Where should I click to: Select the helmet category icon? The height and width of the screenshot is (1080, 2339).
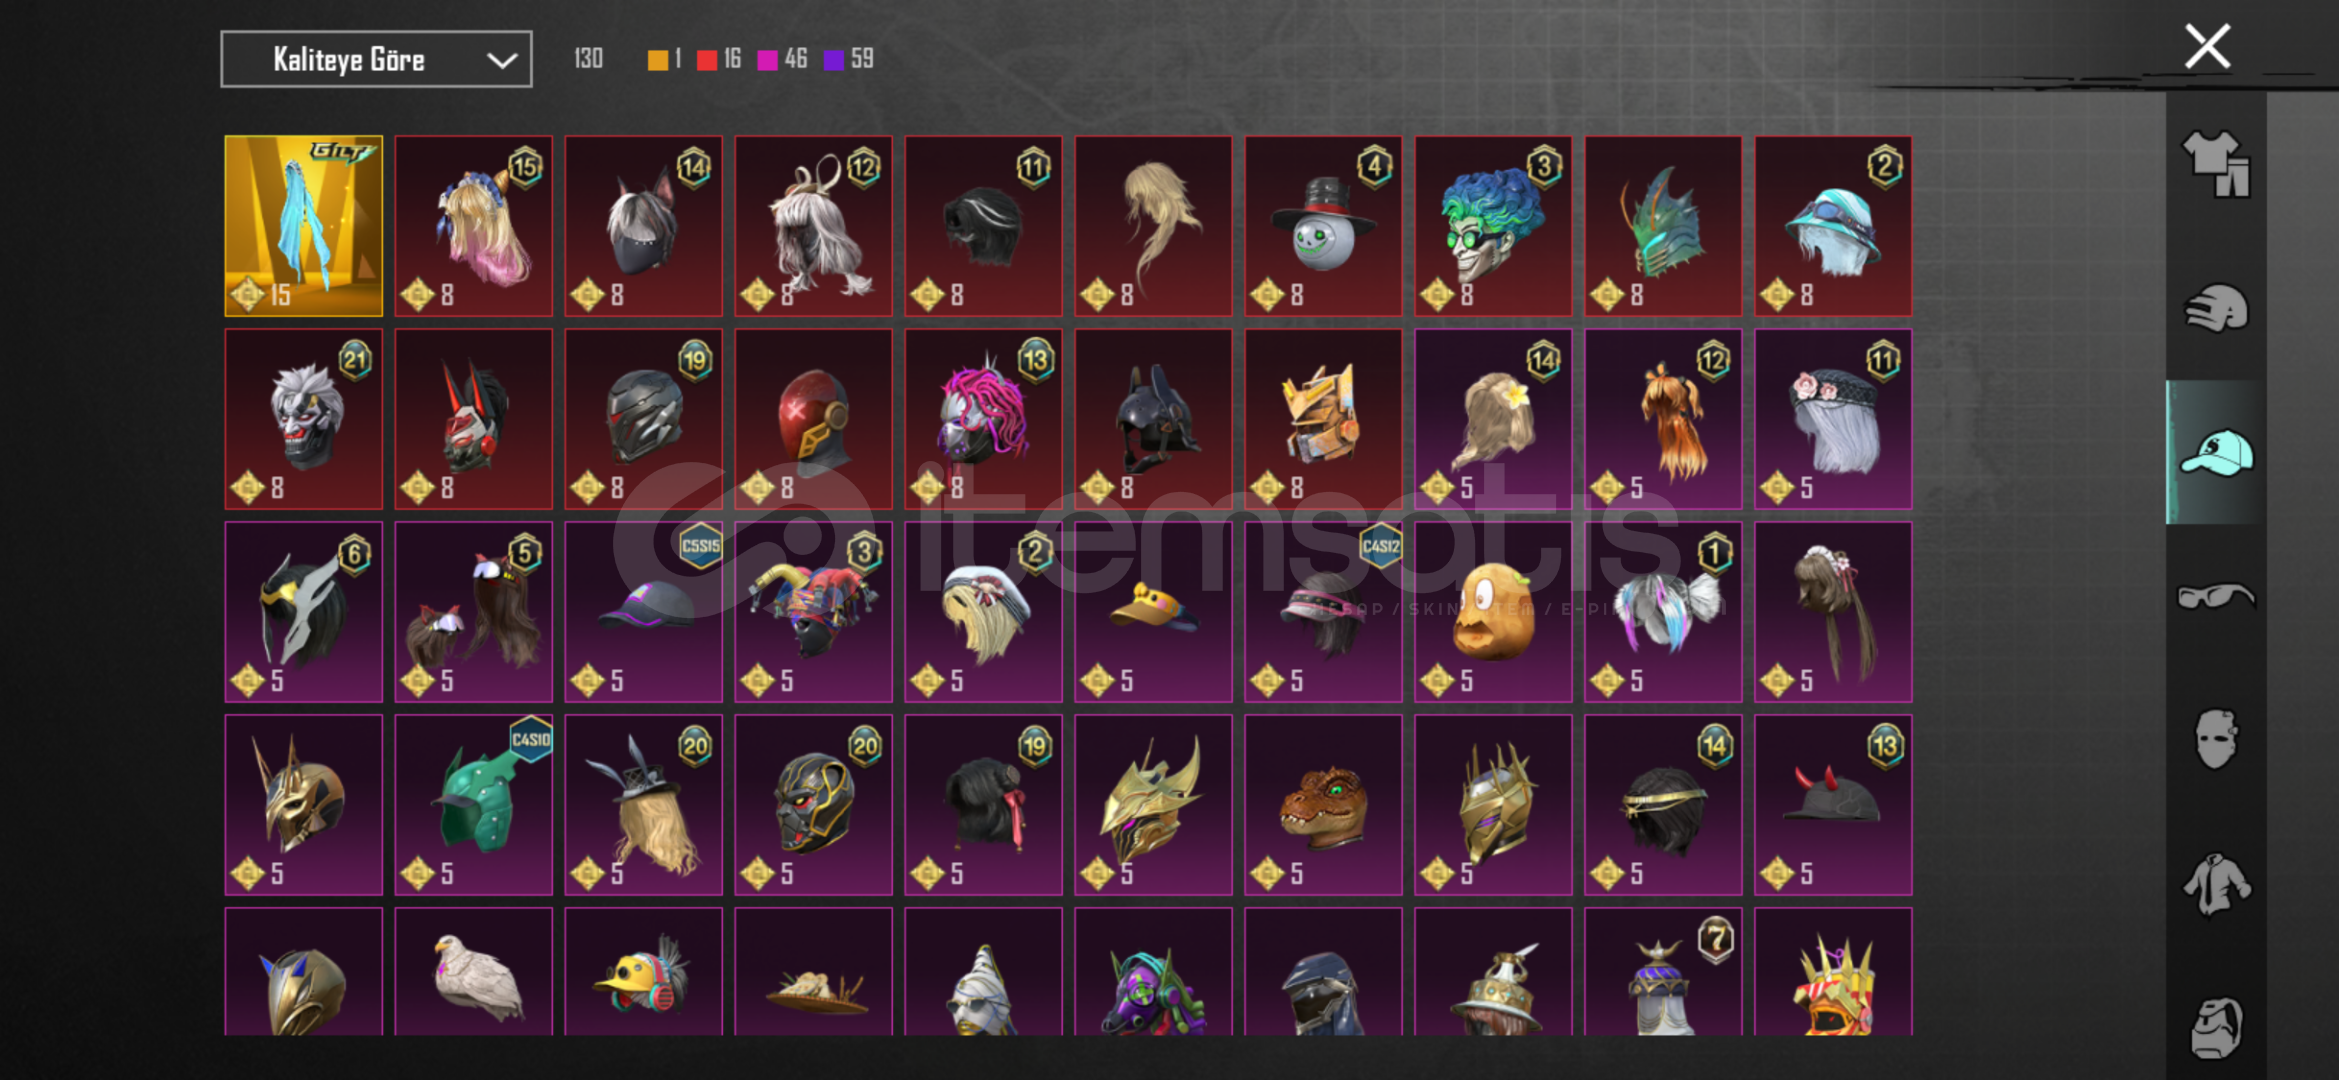click(x=2216, y=308)
